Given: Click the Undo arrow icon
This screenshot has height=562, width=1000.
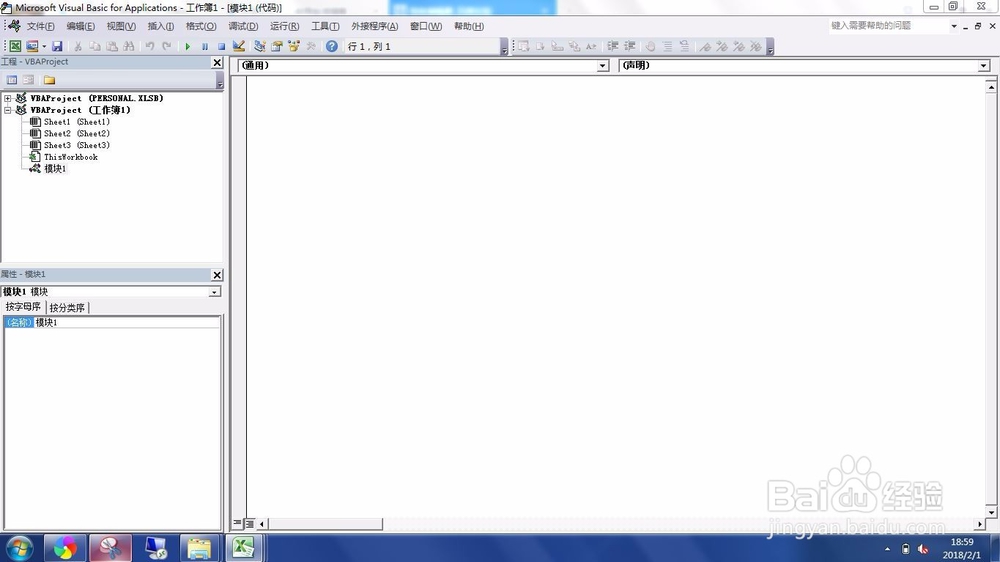Looking at the screenshot, I should pyautogui.click(x=150, y=46).
